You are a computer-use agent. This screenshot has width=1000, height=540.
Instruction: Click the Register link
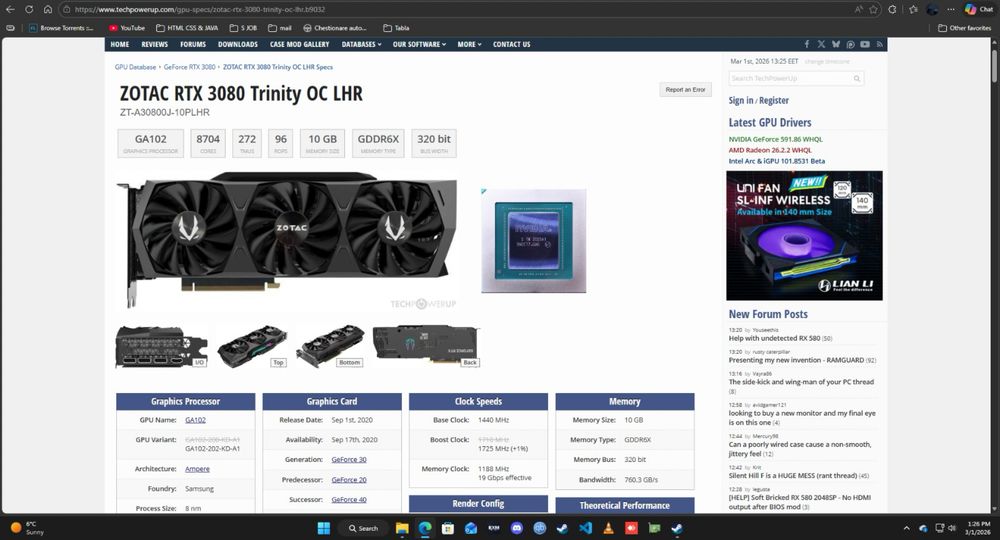(x=774, y=101)
